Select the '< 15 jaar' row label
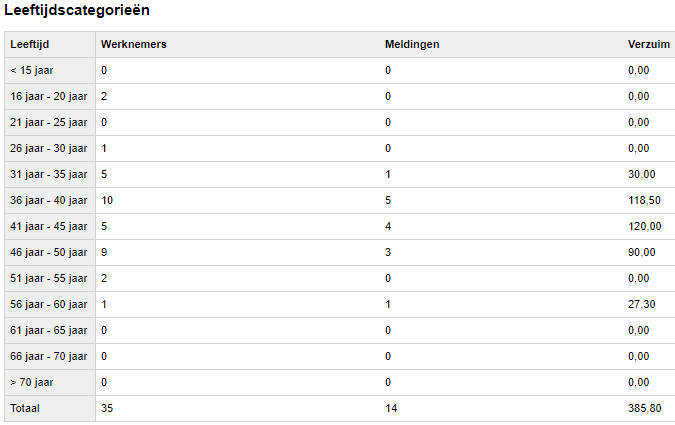The height and width of the screenshot is (425, 675). coord(33,70)
